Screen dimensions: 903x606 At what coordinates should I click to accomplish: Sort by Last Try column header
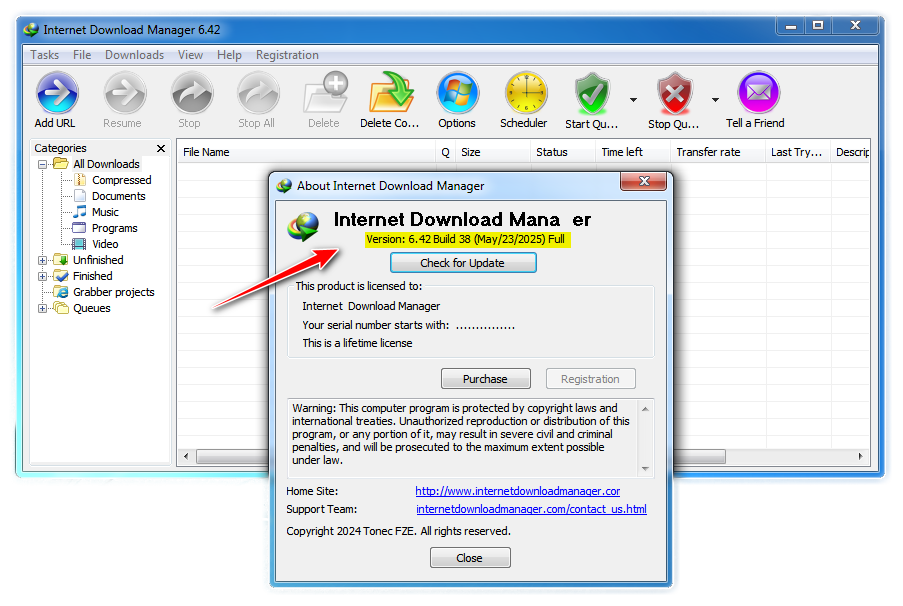(x=798, y=152)
